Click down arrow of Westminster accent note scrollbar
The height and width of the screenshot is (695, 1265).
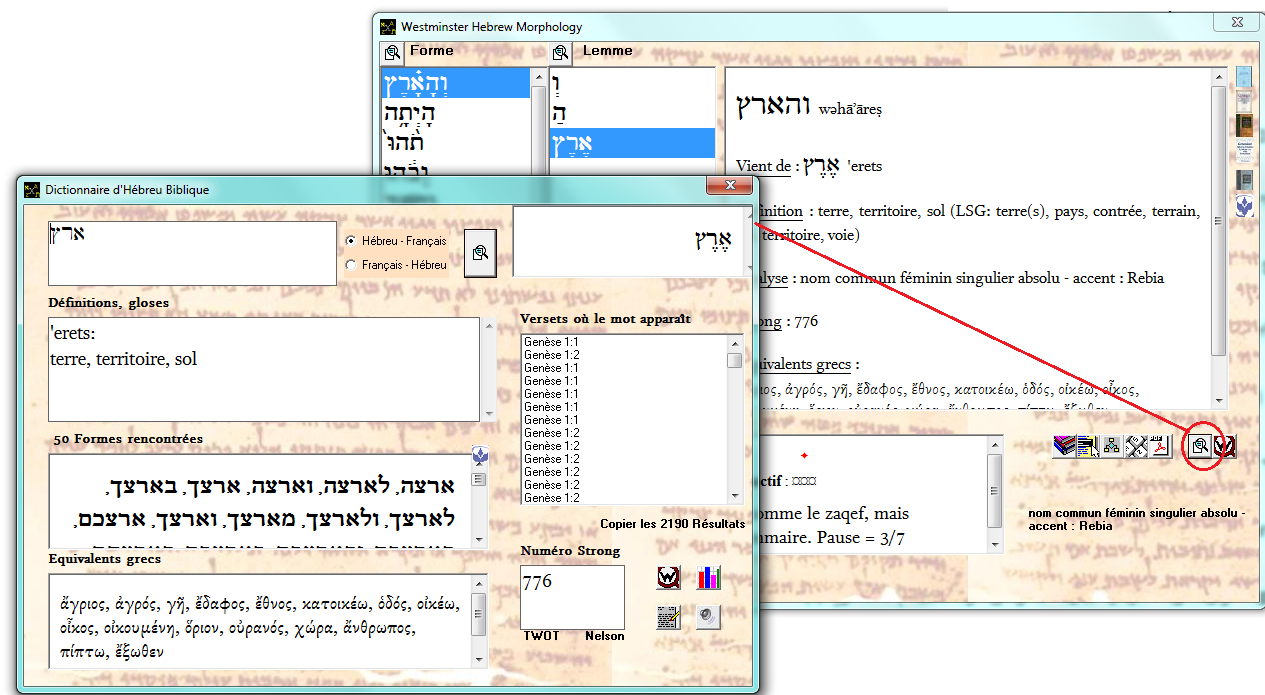pyautogui.click(x=994, y=546)
